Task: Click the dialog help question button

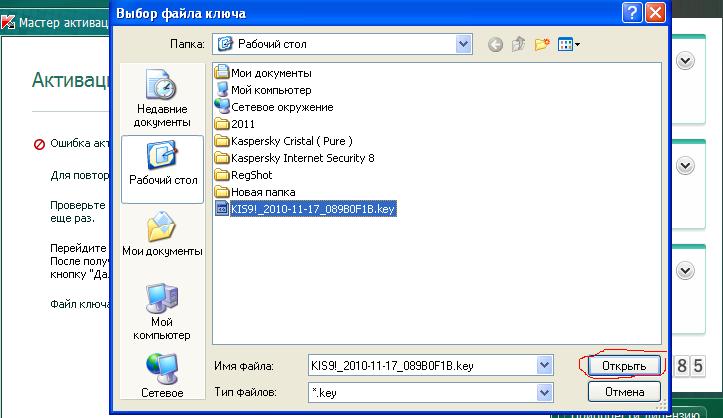Action: [632, 12]
